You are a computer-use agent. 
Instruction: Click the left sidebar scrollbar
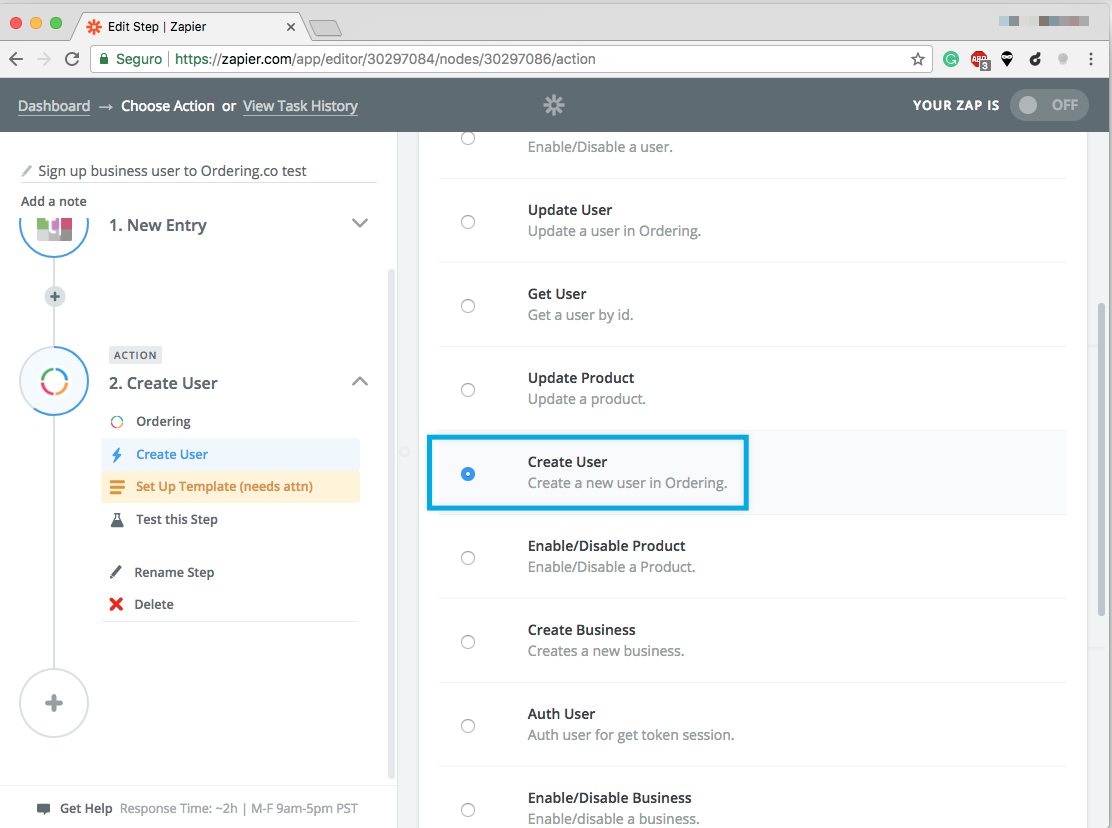pos(391,525)
